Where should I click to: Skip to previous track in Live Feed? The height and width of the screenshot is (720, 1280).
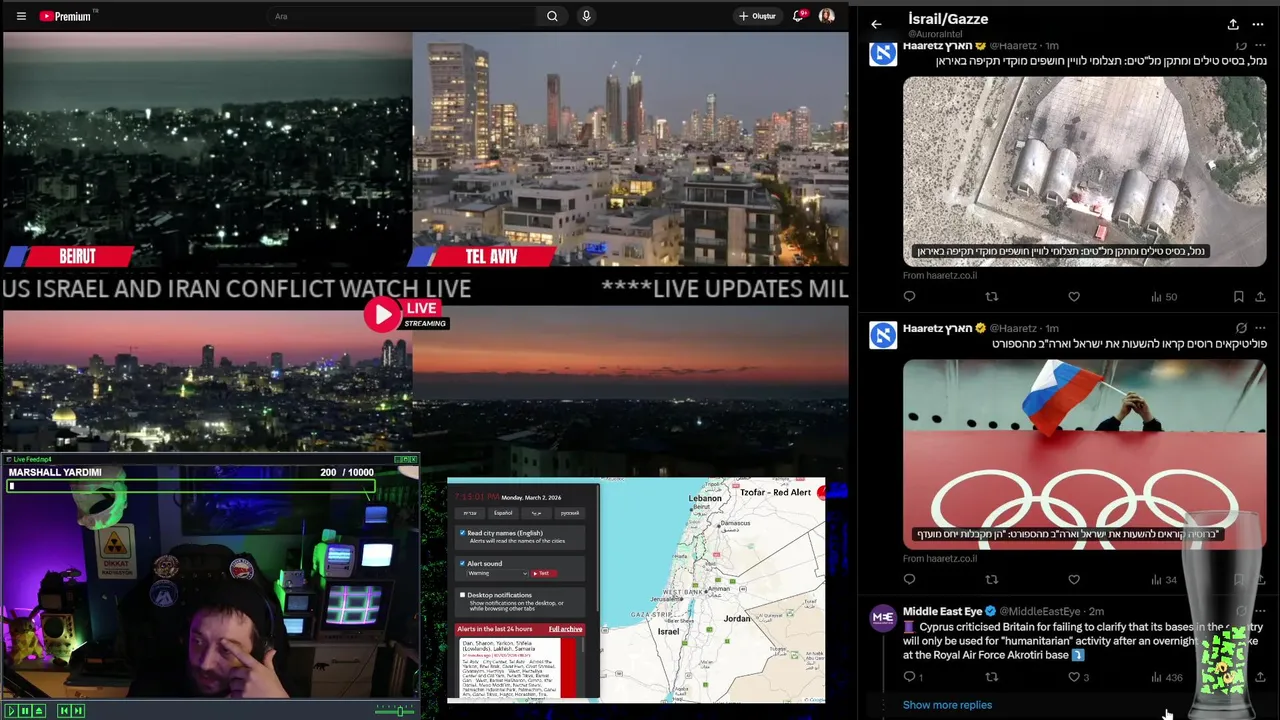[64, 711]
